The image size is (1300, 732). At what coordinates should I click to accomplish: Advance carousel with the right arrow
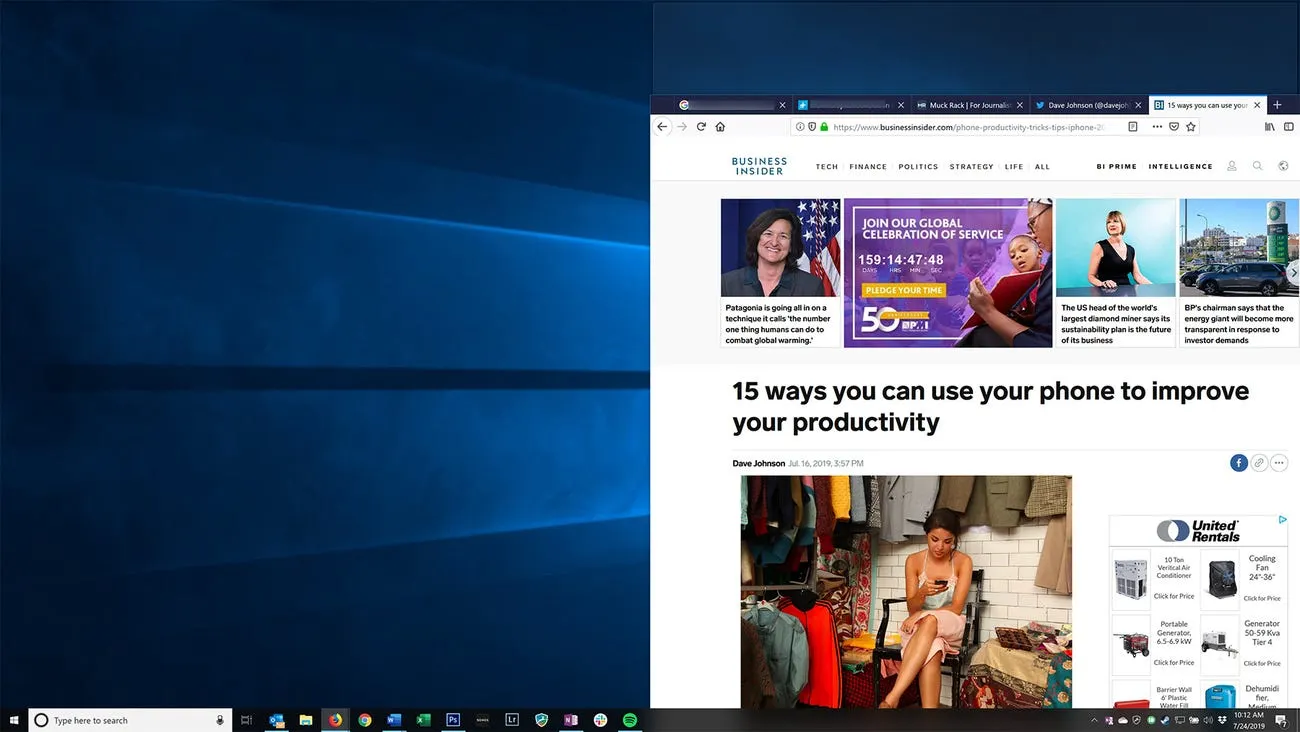pyautogui.click(x=1293, y=272)
